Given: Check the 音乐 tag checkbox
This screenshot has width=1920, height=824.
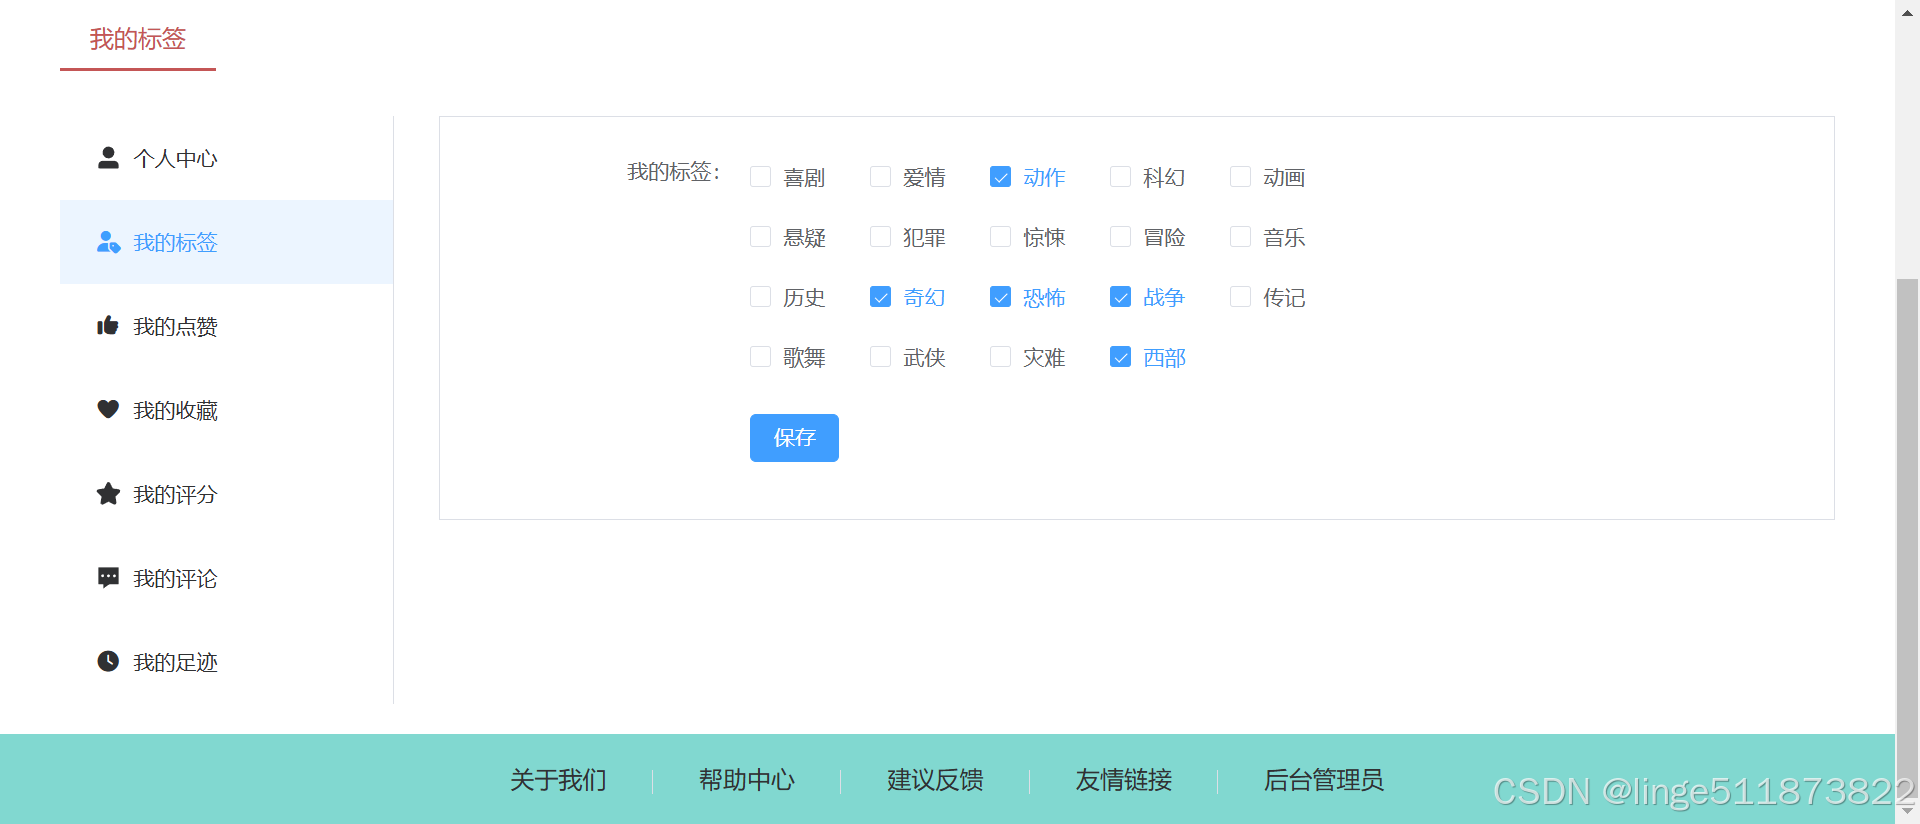Looking at the screenshot, I should point(1240,237).
